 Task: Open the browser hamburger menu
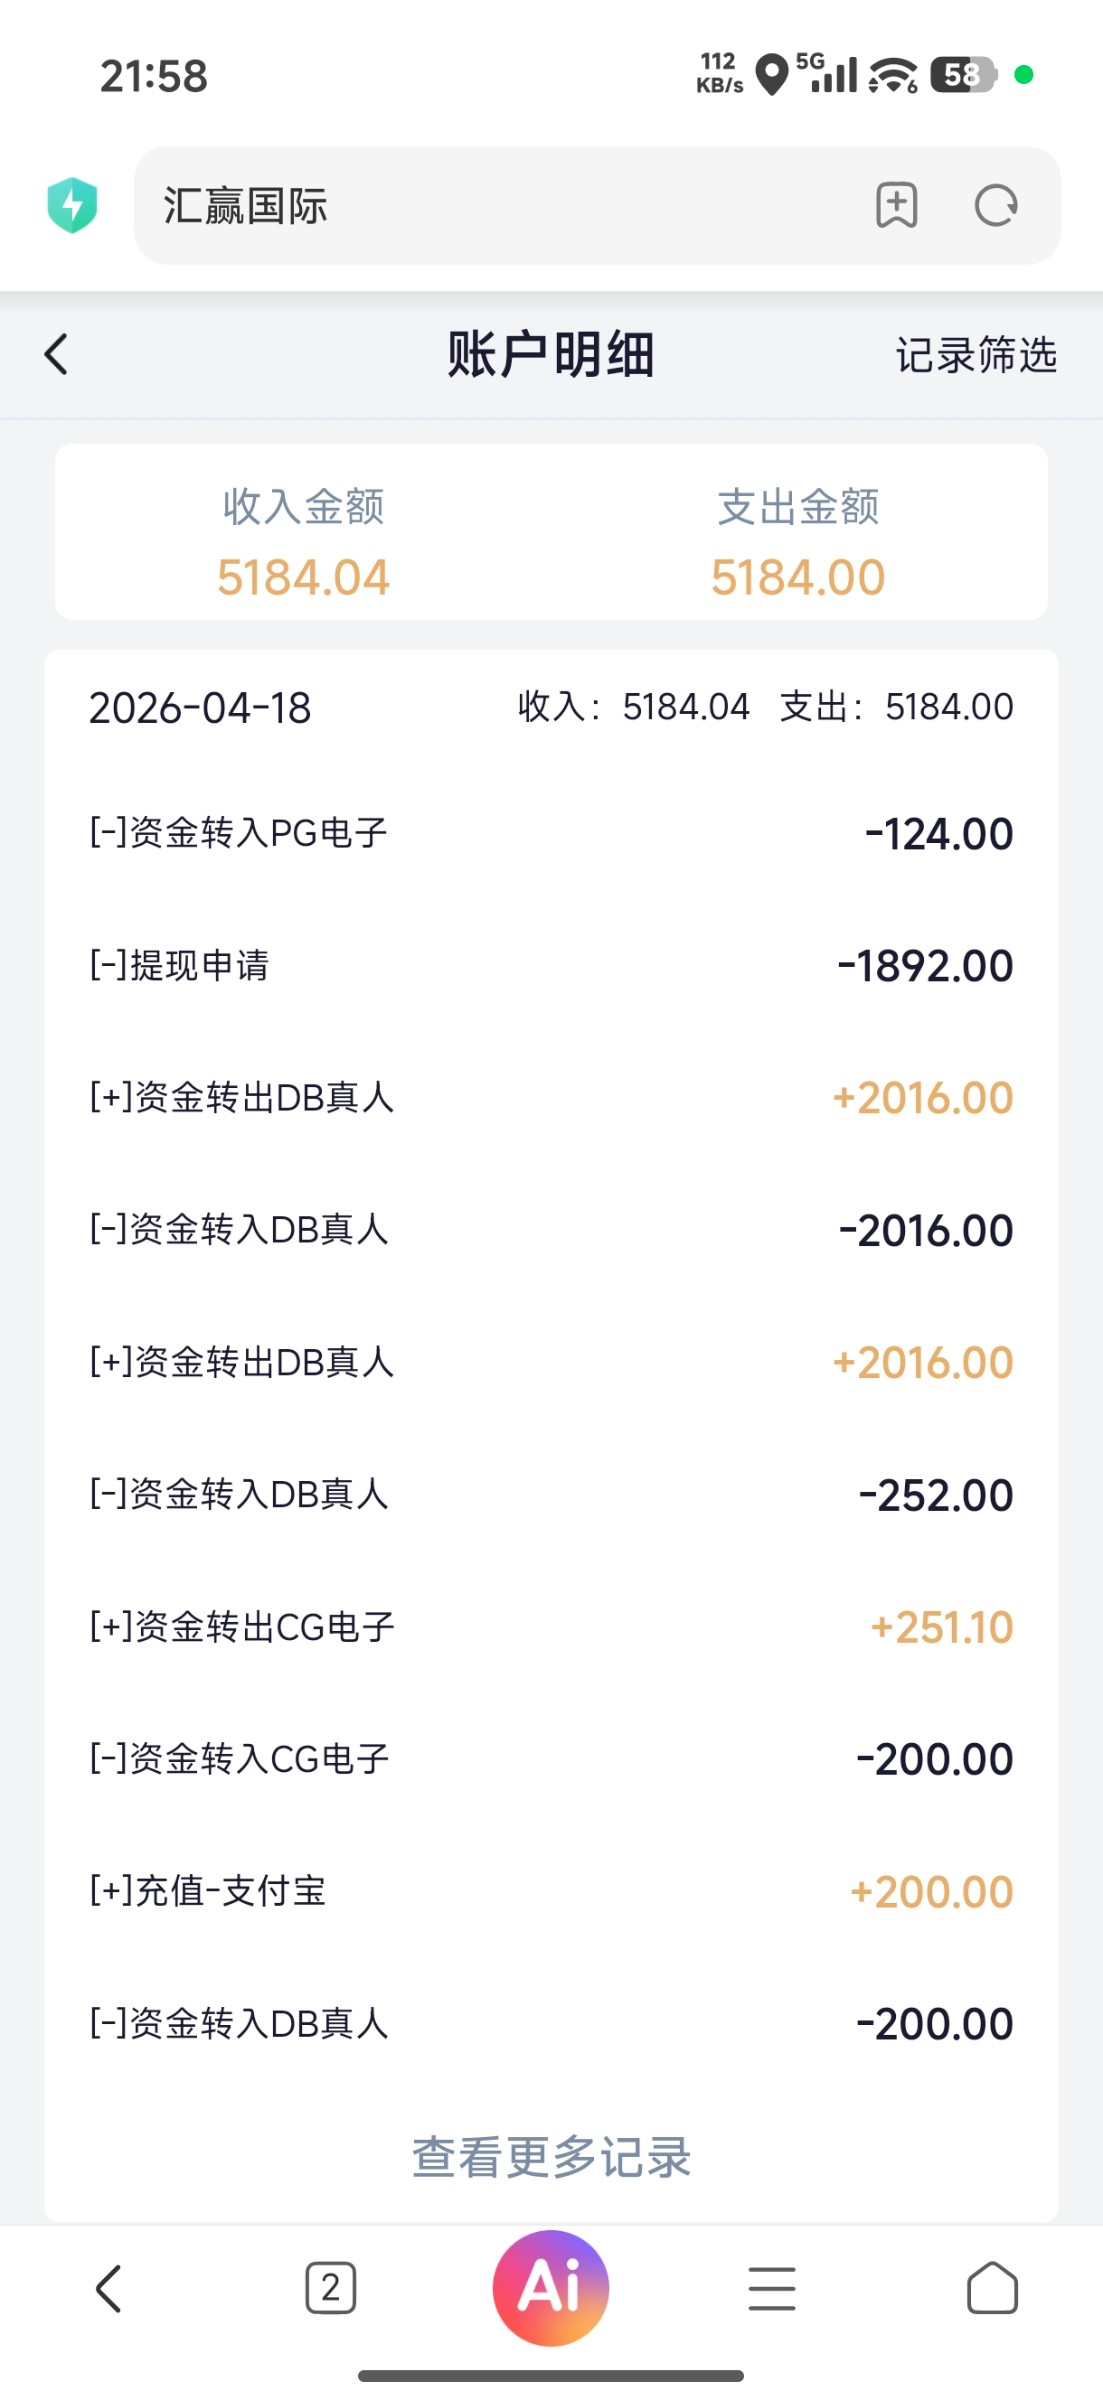[x=771, y=2289]
